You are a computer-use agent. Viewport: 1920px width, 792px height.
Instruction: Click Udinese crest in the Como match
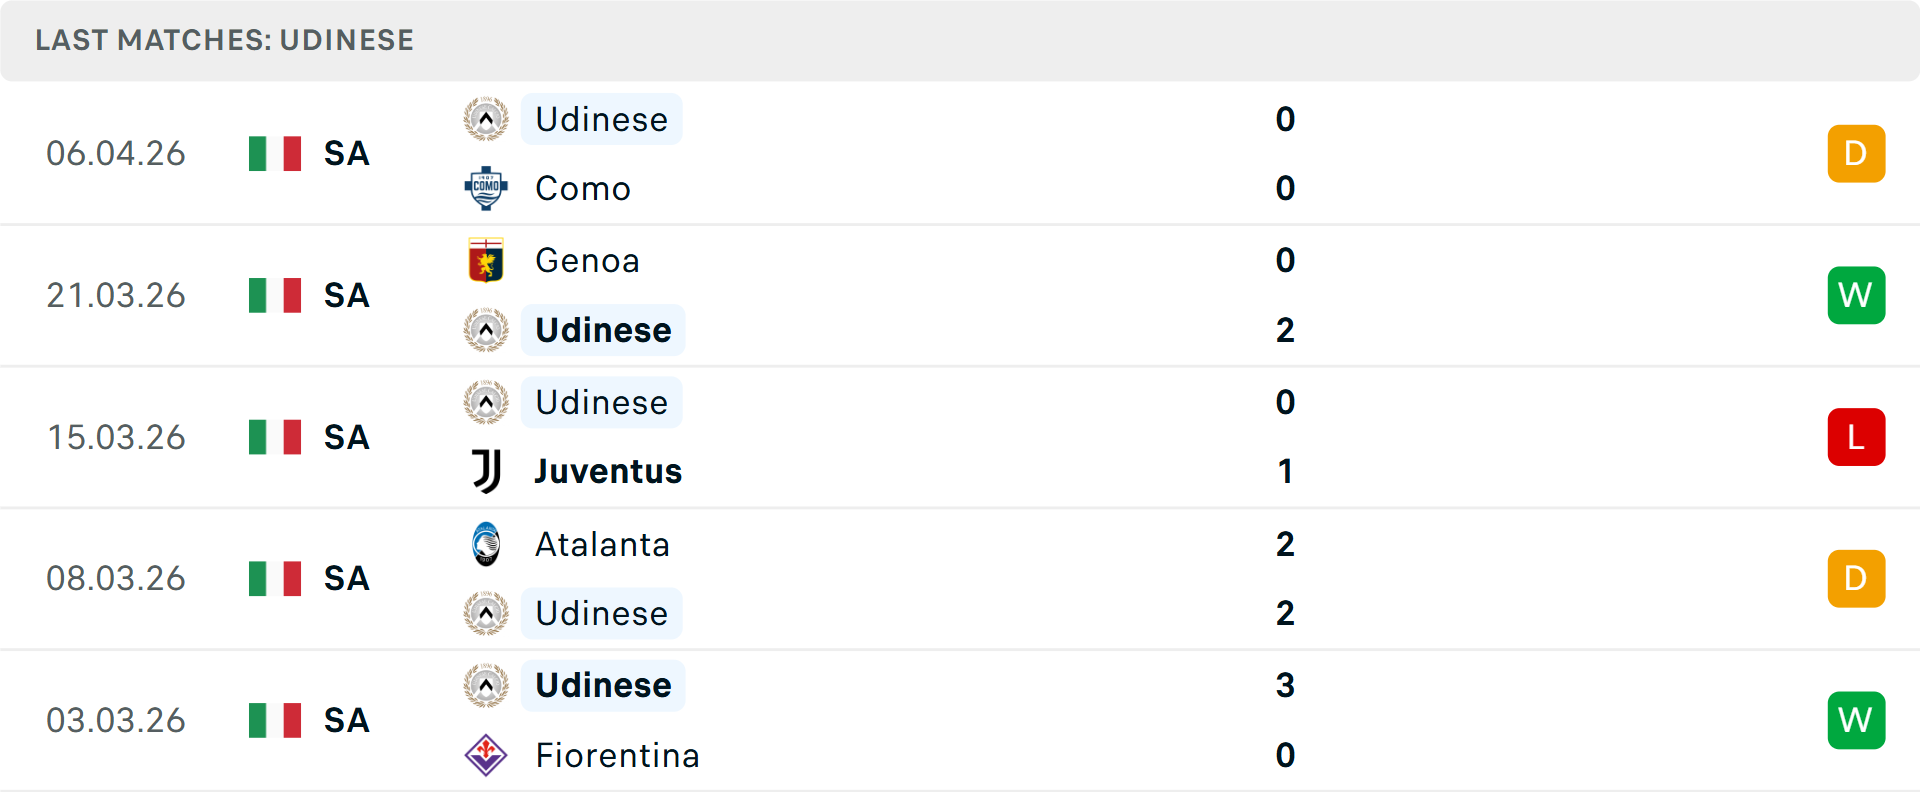(486, 119)
